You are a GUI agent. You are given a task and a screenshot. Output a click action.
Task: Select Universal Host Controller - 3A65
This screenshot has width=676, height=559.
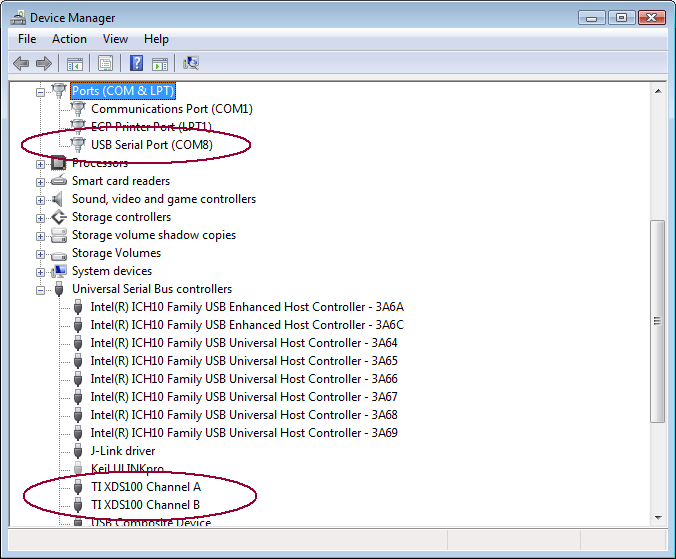(x=244, y=361)
